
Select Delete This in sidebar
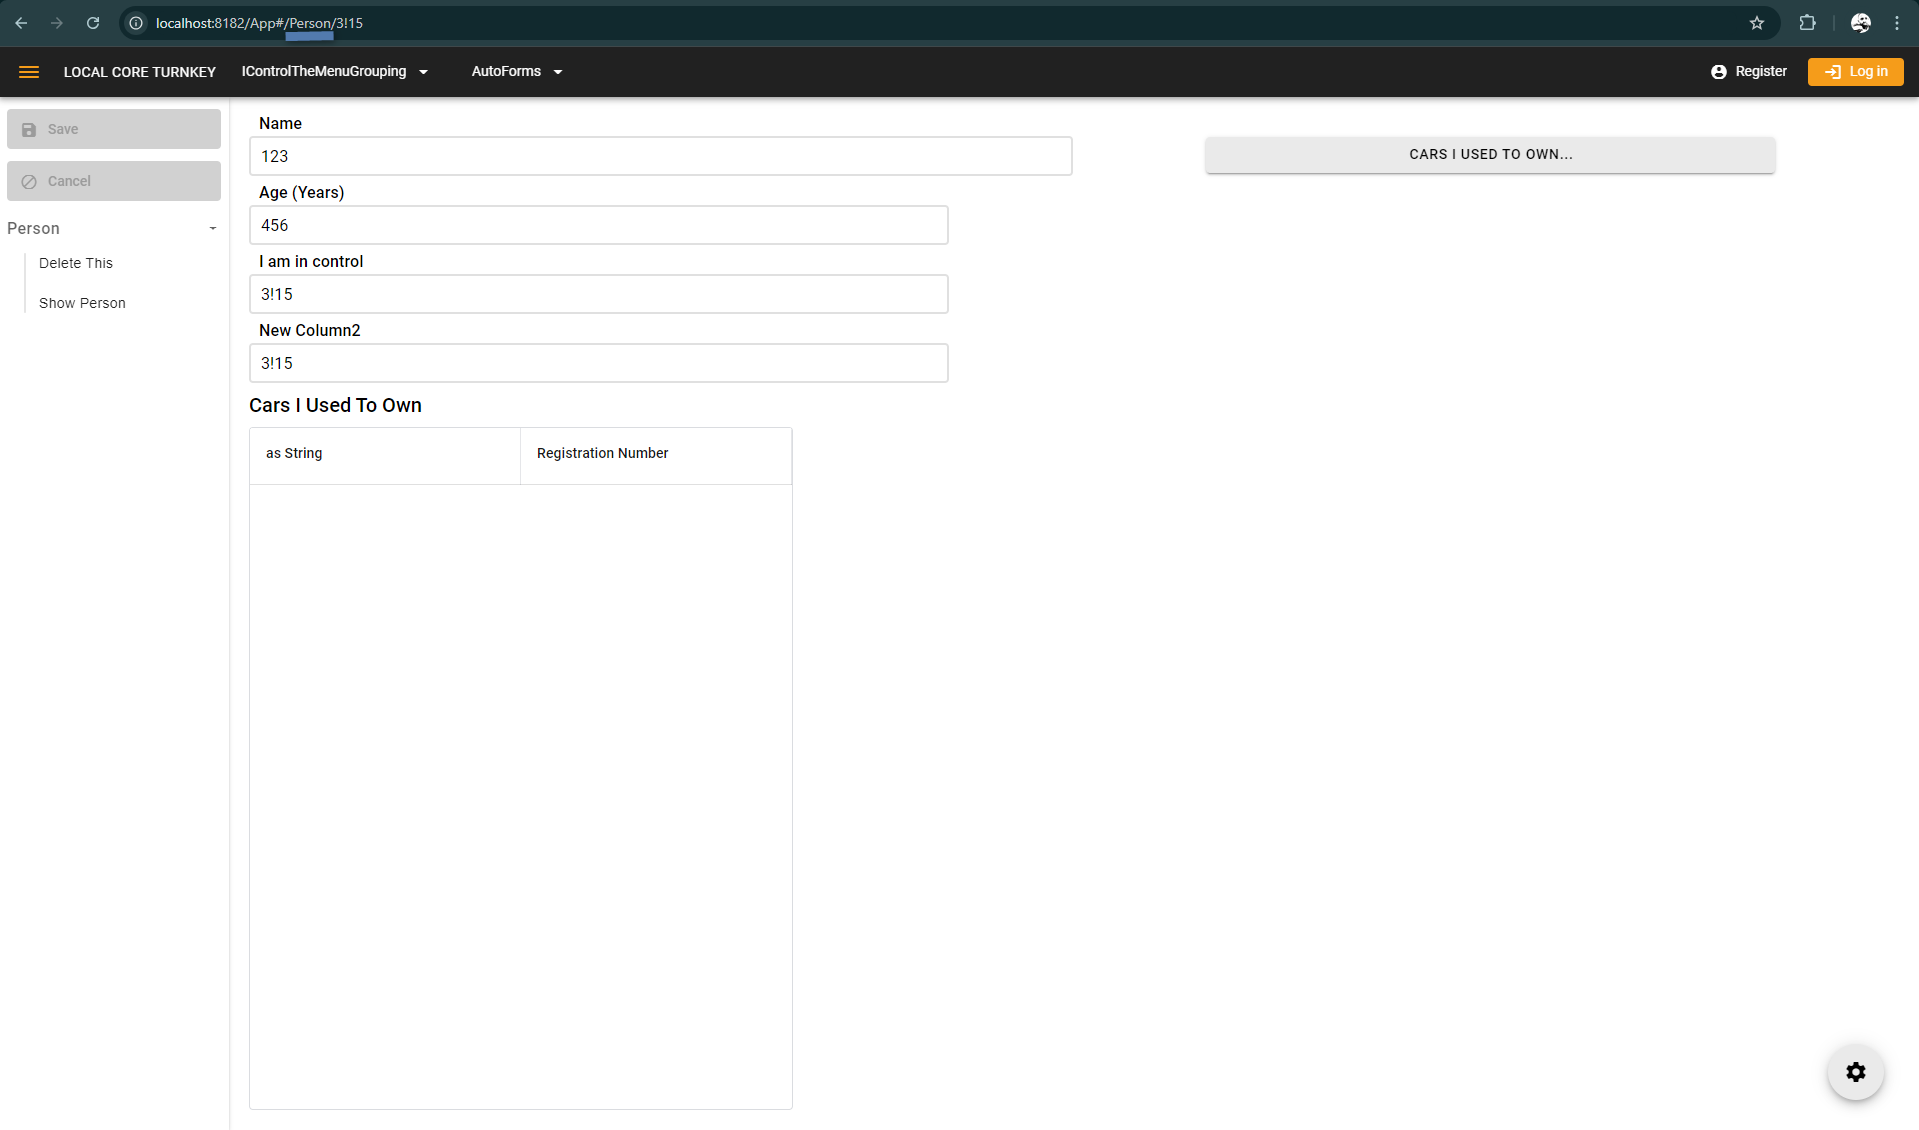(76, 263)
